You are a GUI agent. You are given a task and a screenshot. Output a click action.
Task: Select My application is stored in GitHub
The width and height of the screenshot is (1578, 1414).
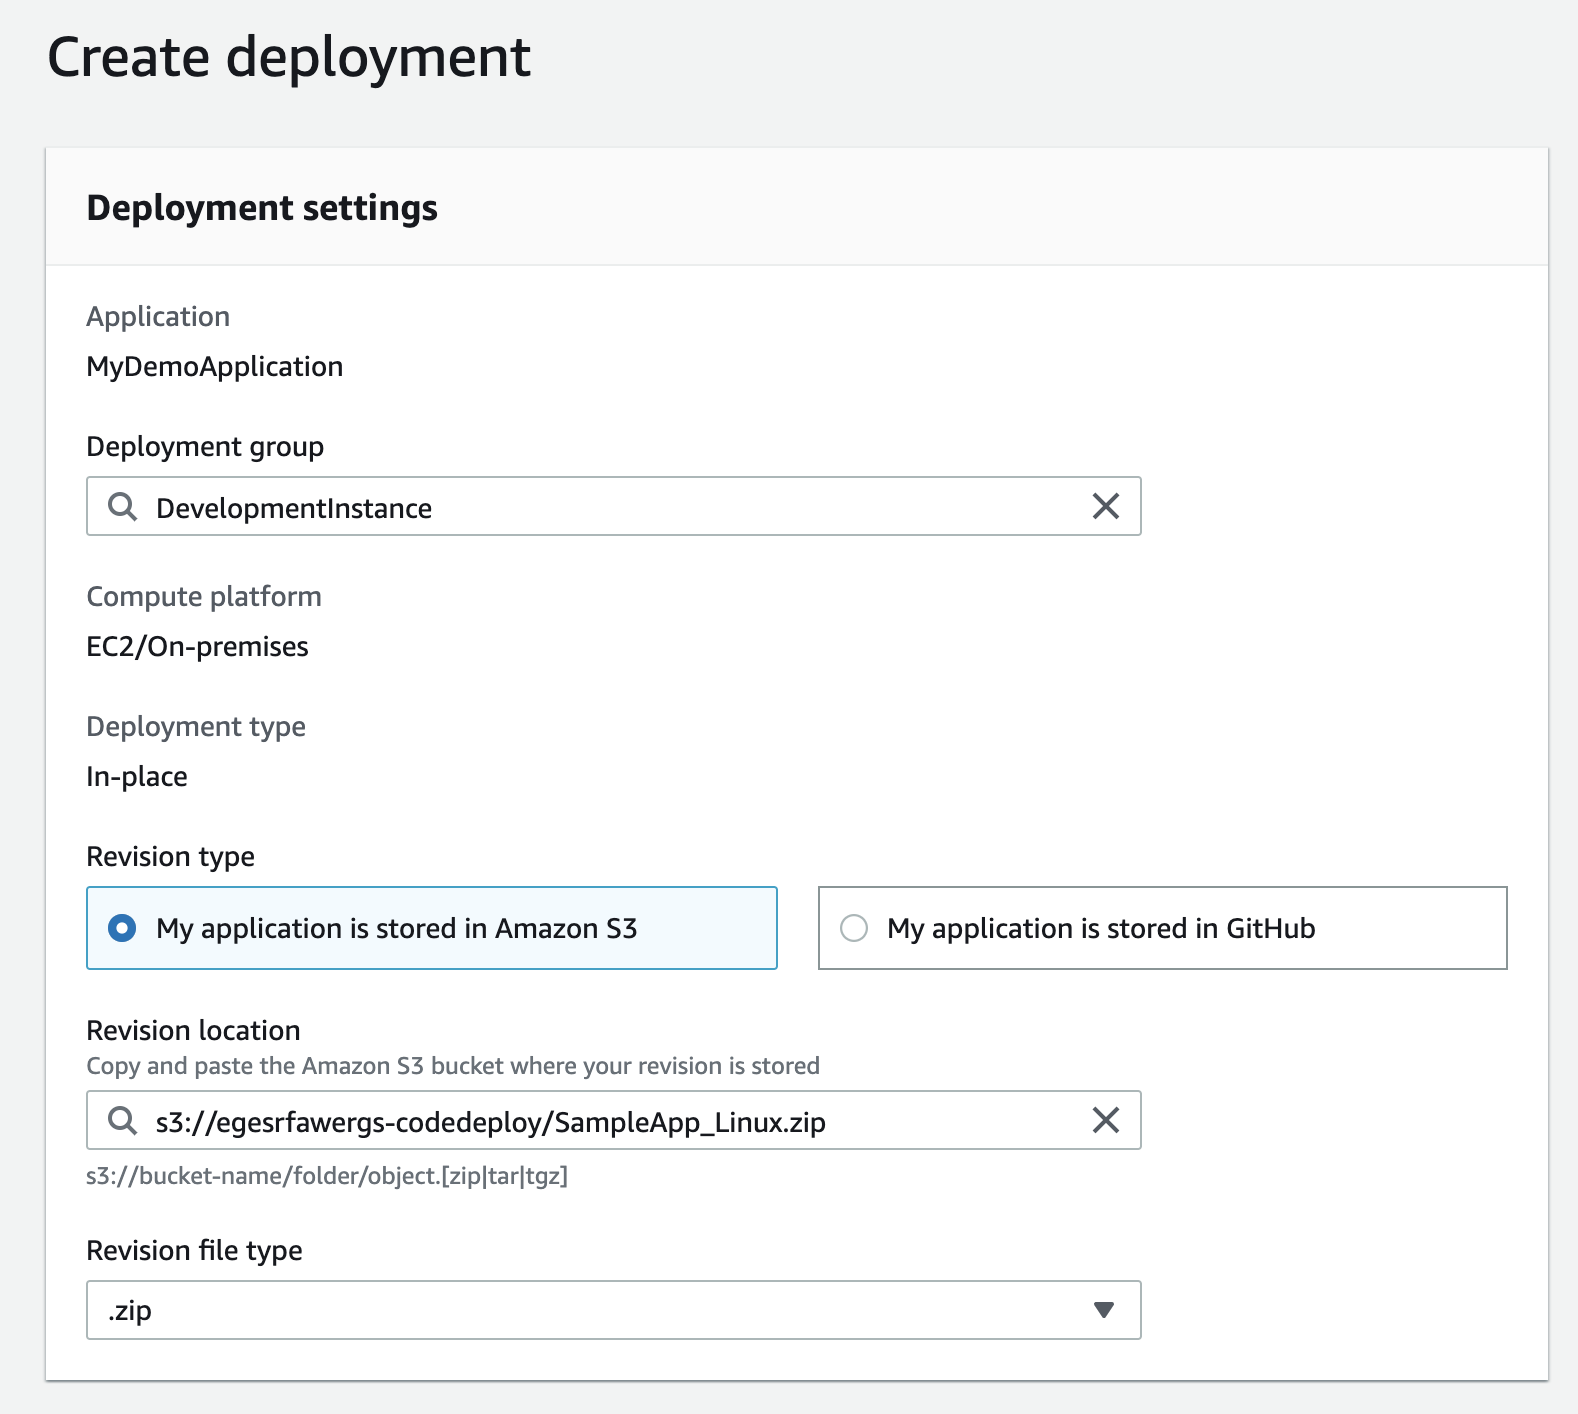tap(1162, 928)
